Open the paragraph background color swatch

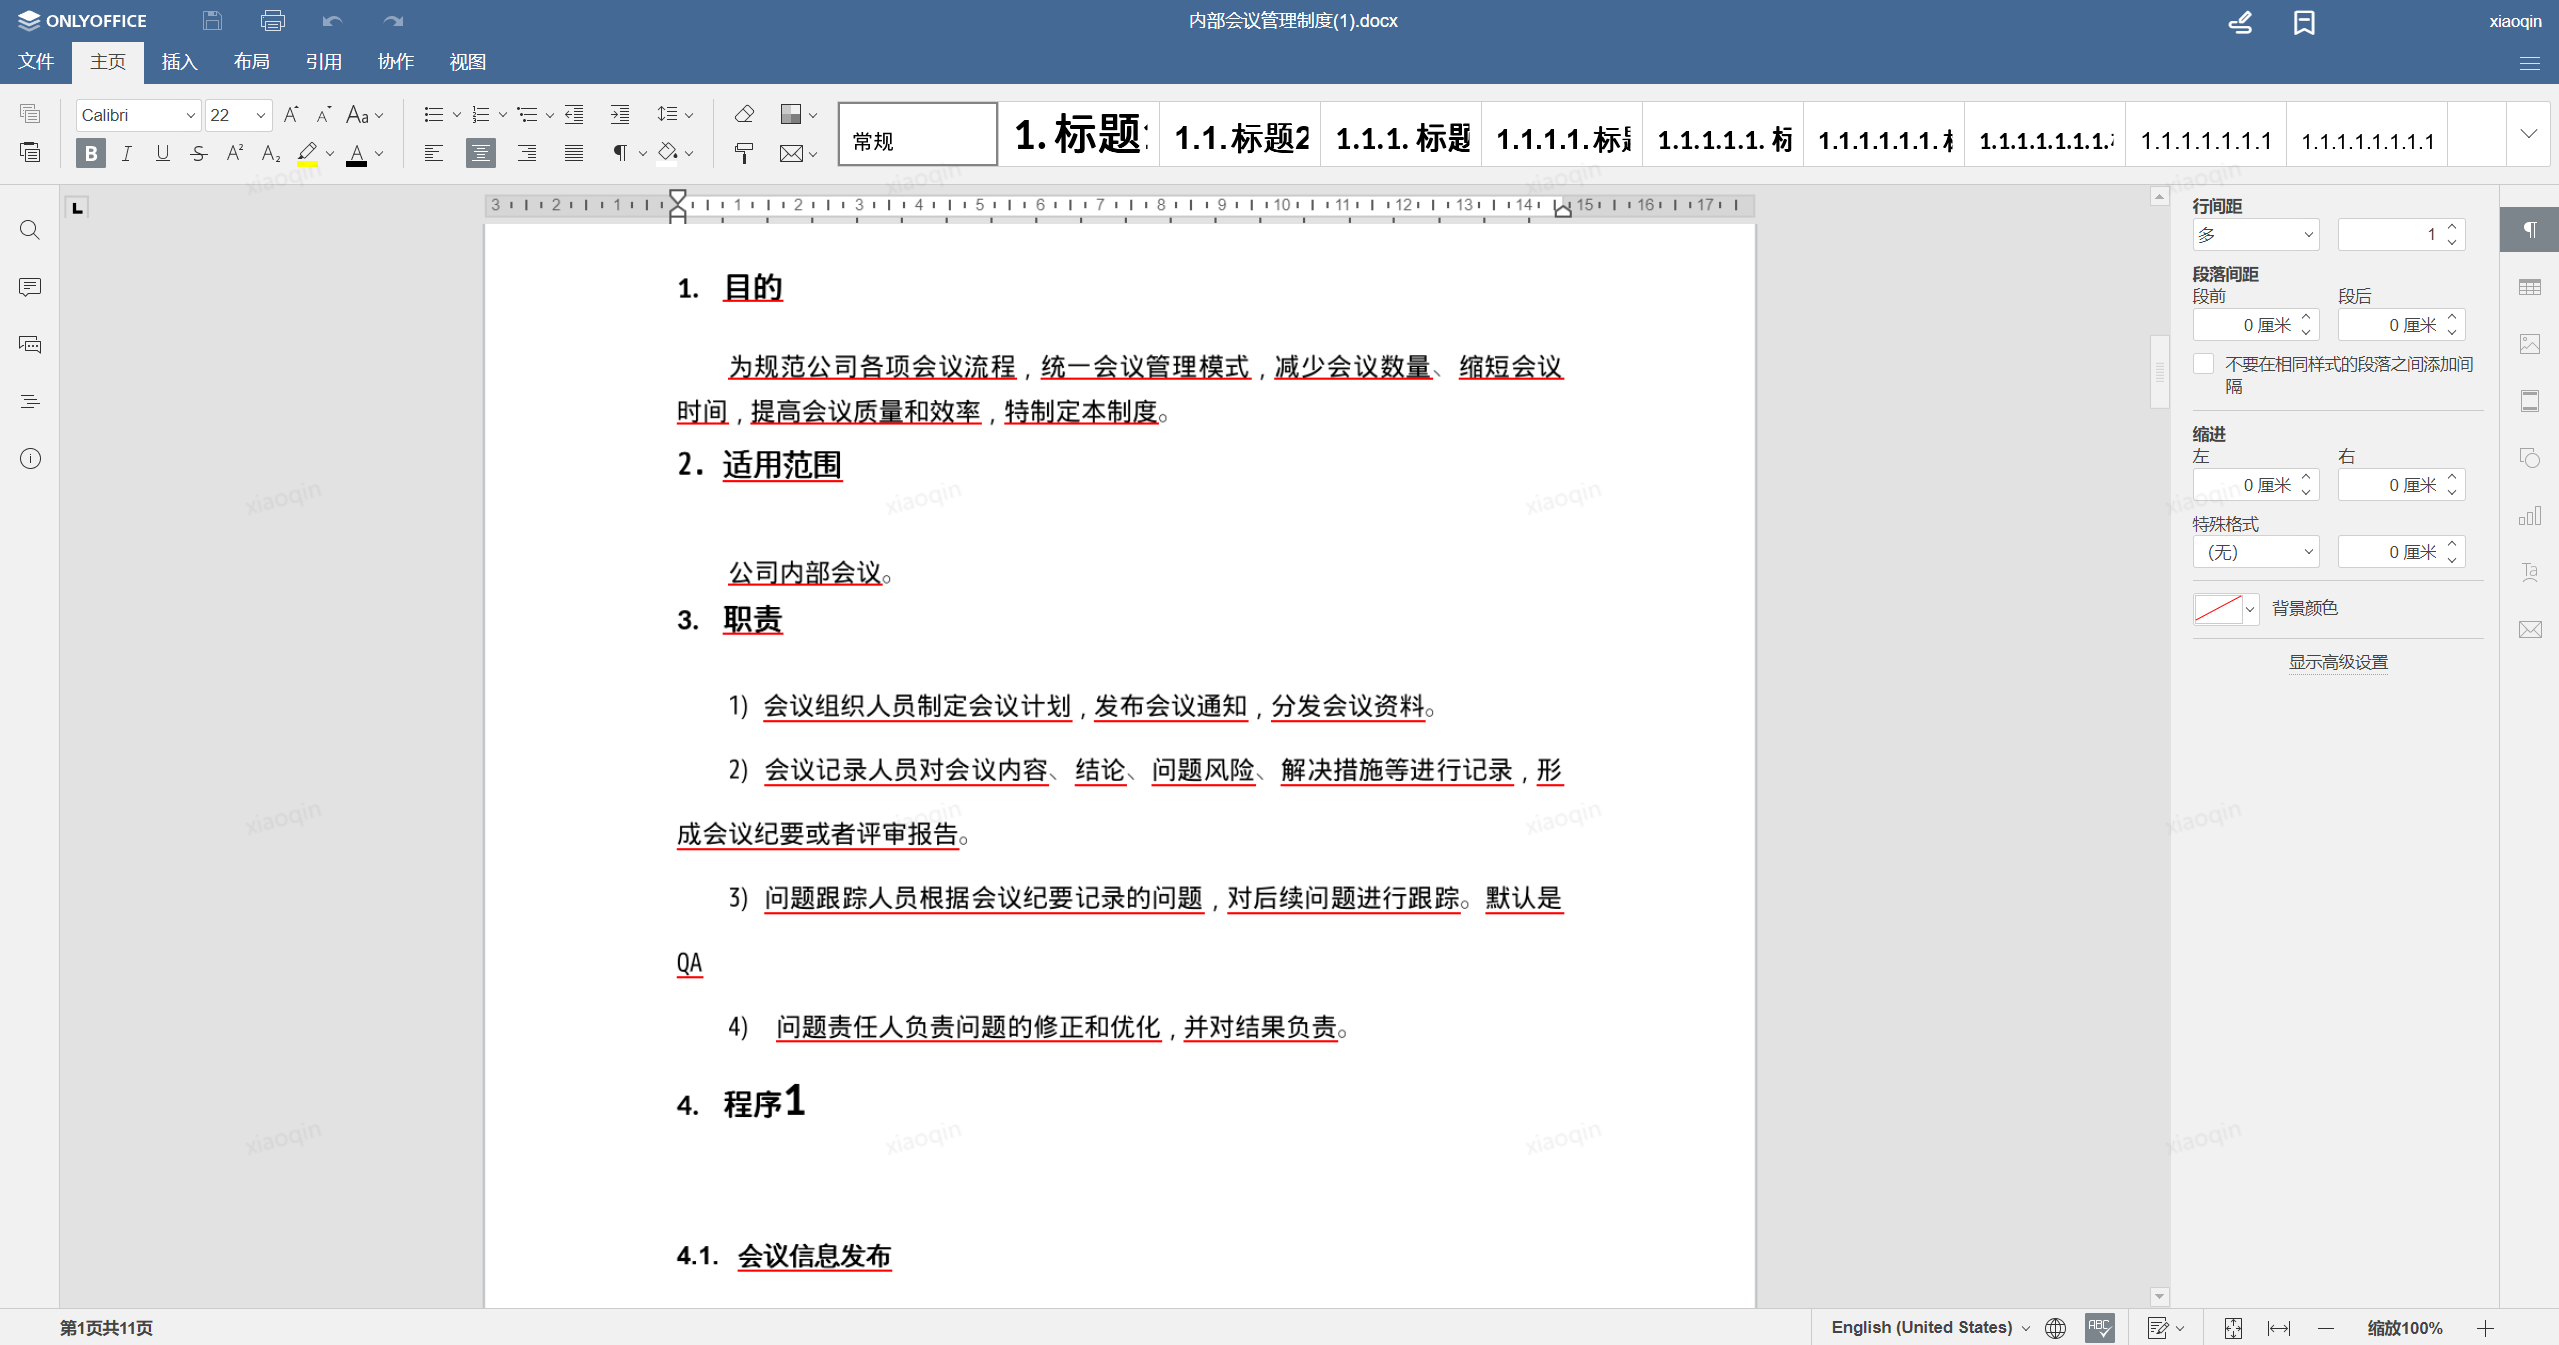[2226, 608]
